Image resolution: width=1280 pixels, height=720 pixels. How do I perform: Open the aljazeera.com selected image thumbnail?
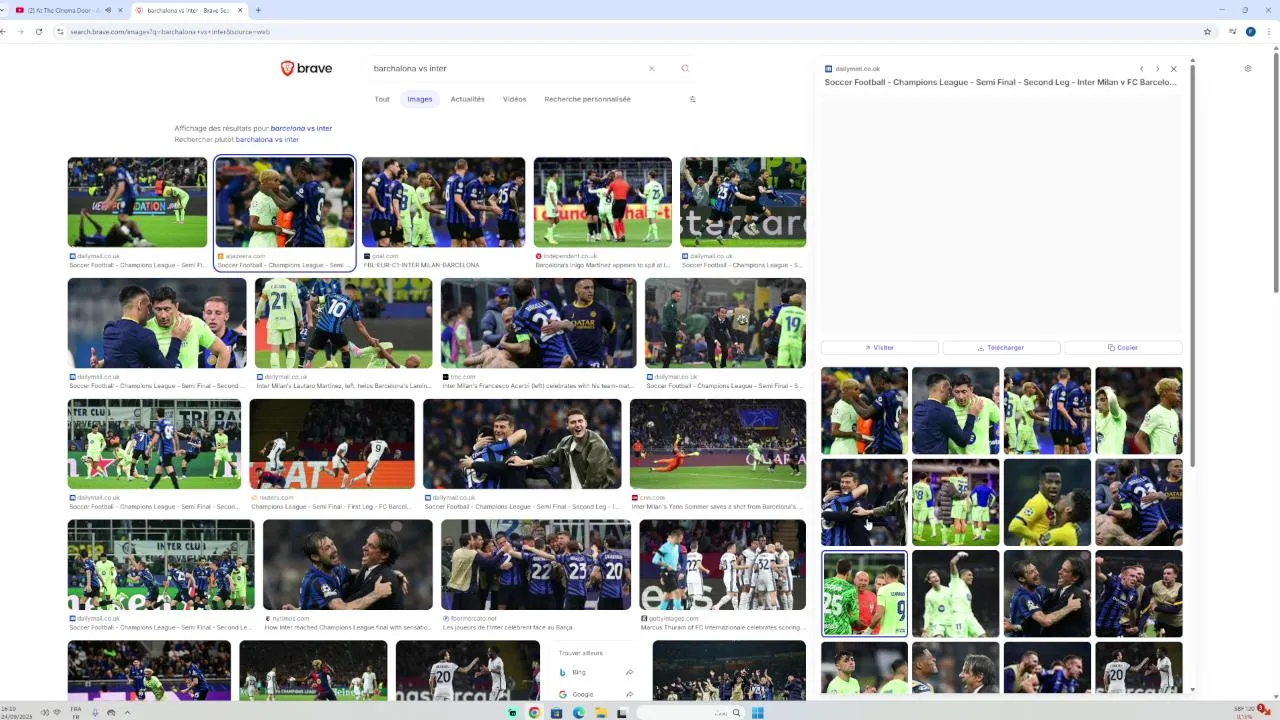pyautogui.click(x=285, y=202)
